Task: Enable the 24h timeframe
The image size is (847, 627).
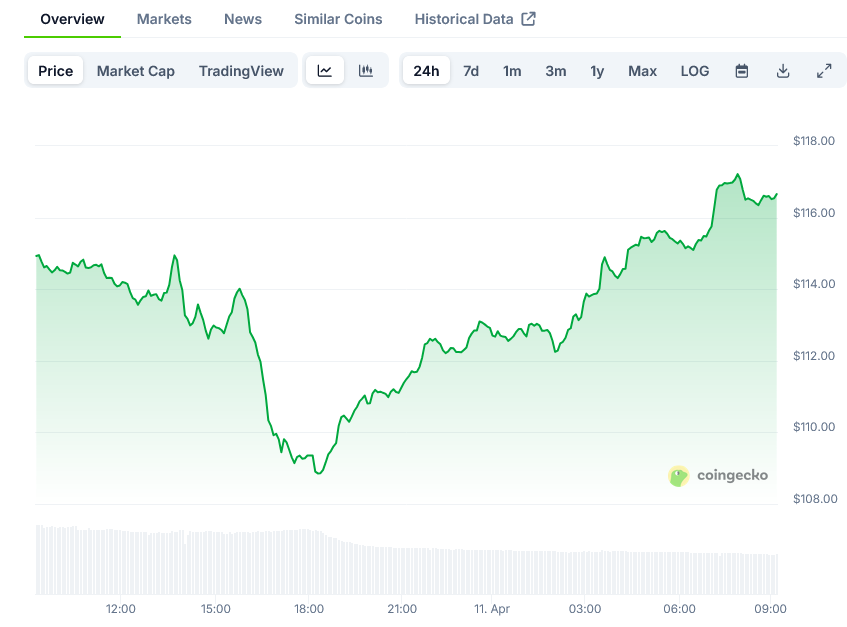Action: point(426,71)
